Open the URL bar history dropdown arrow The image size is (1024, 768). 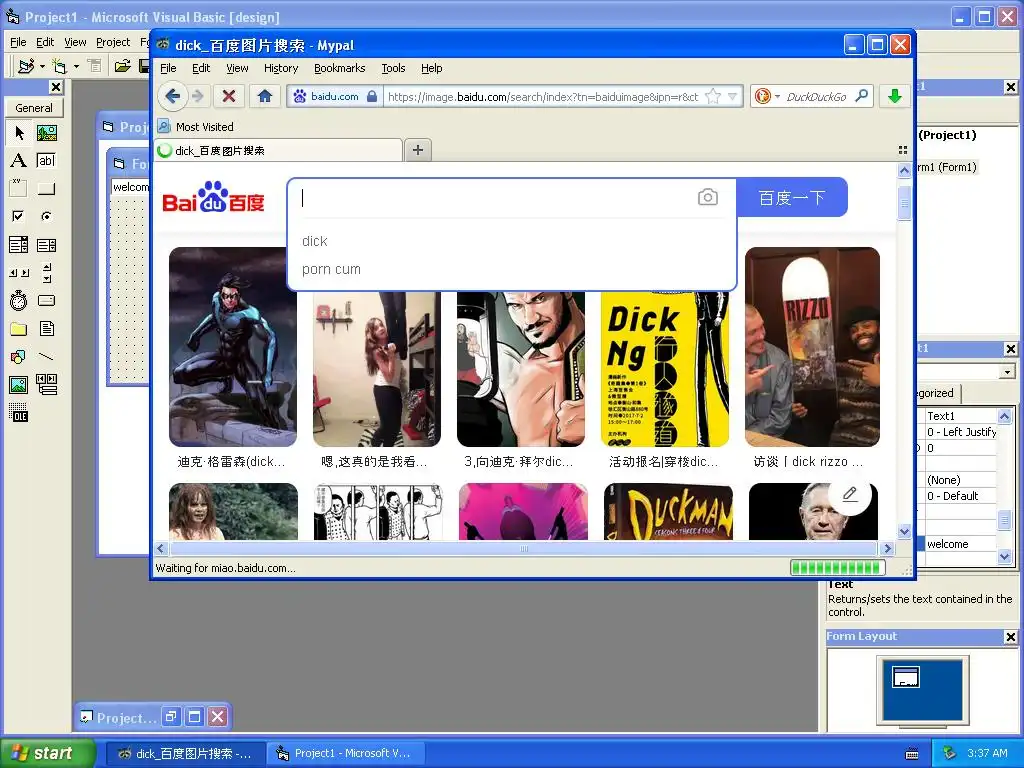point(733,97)
